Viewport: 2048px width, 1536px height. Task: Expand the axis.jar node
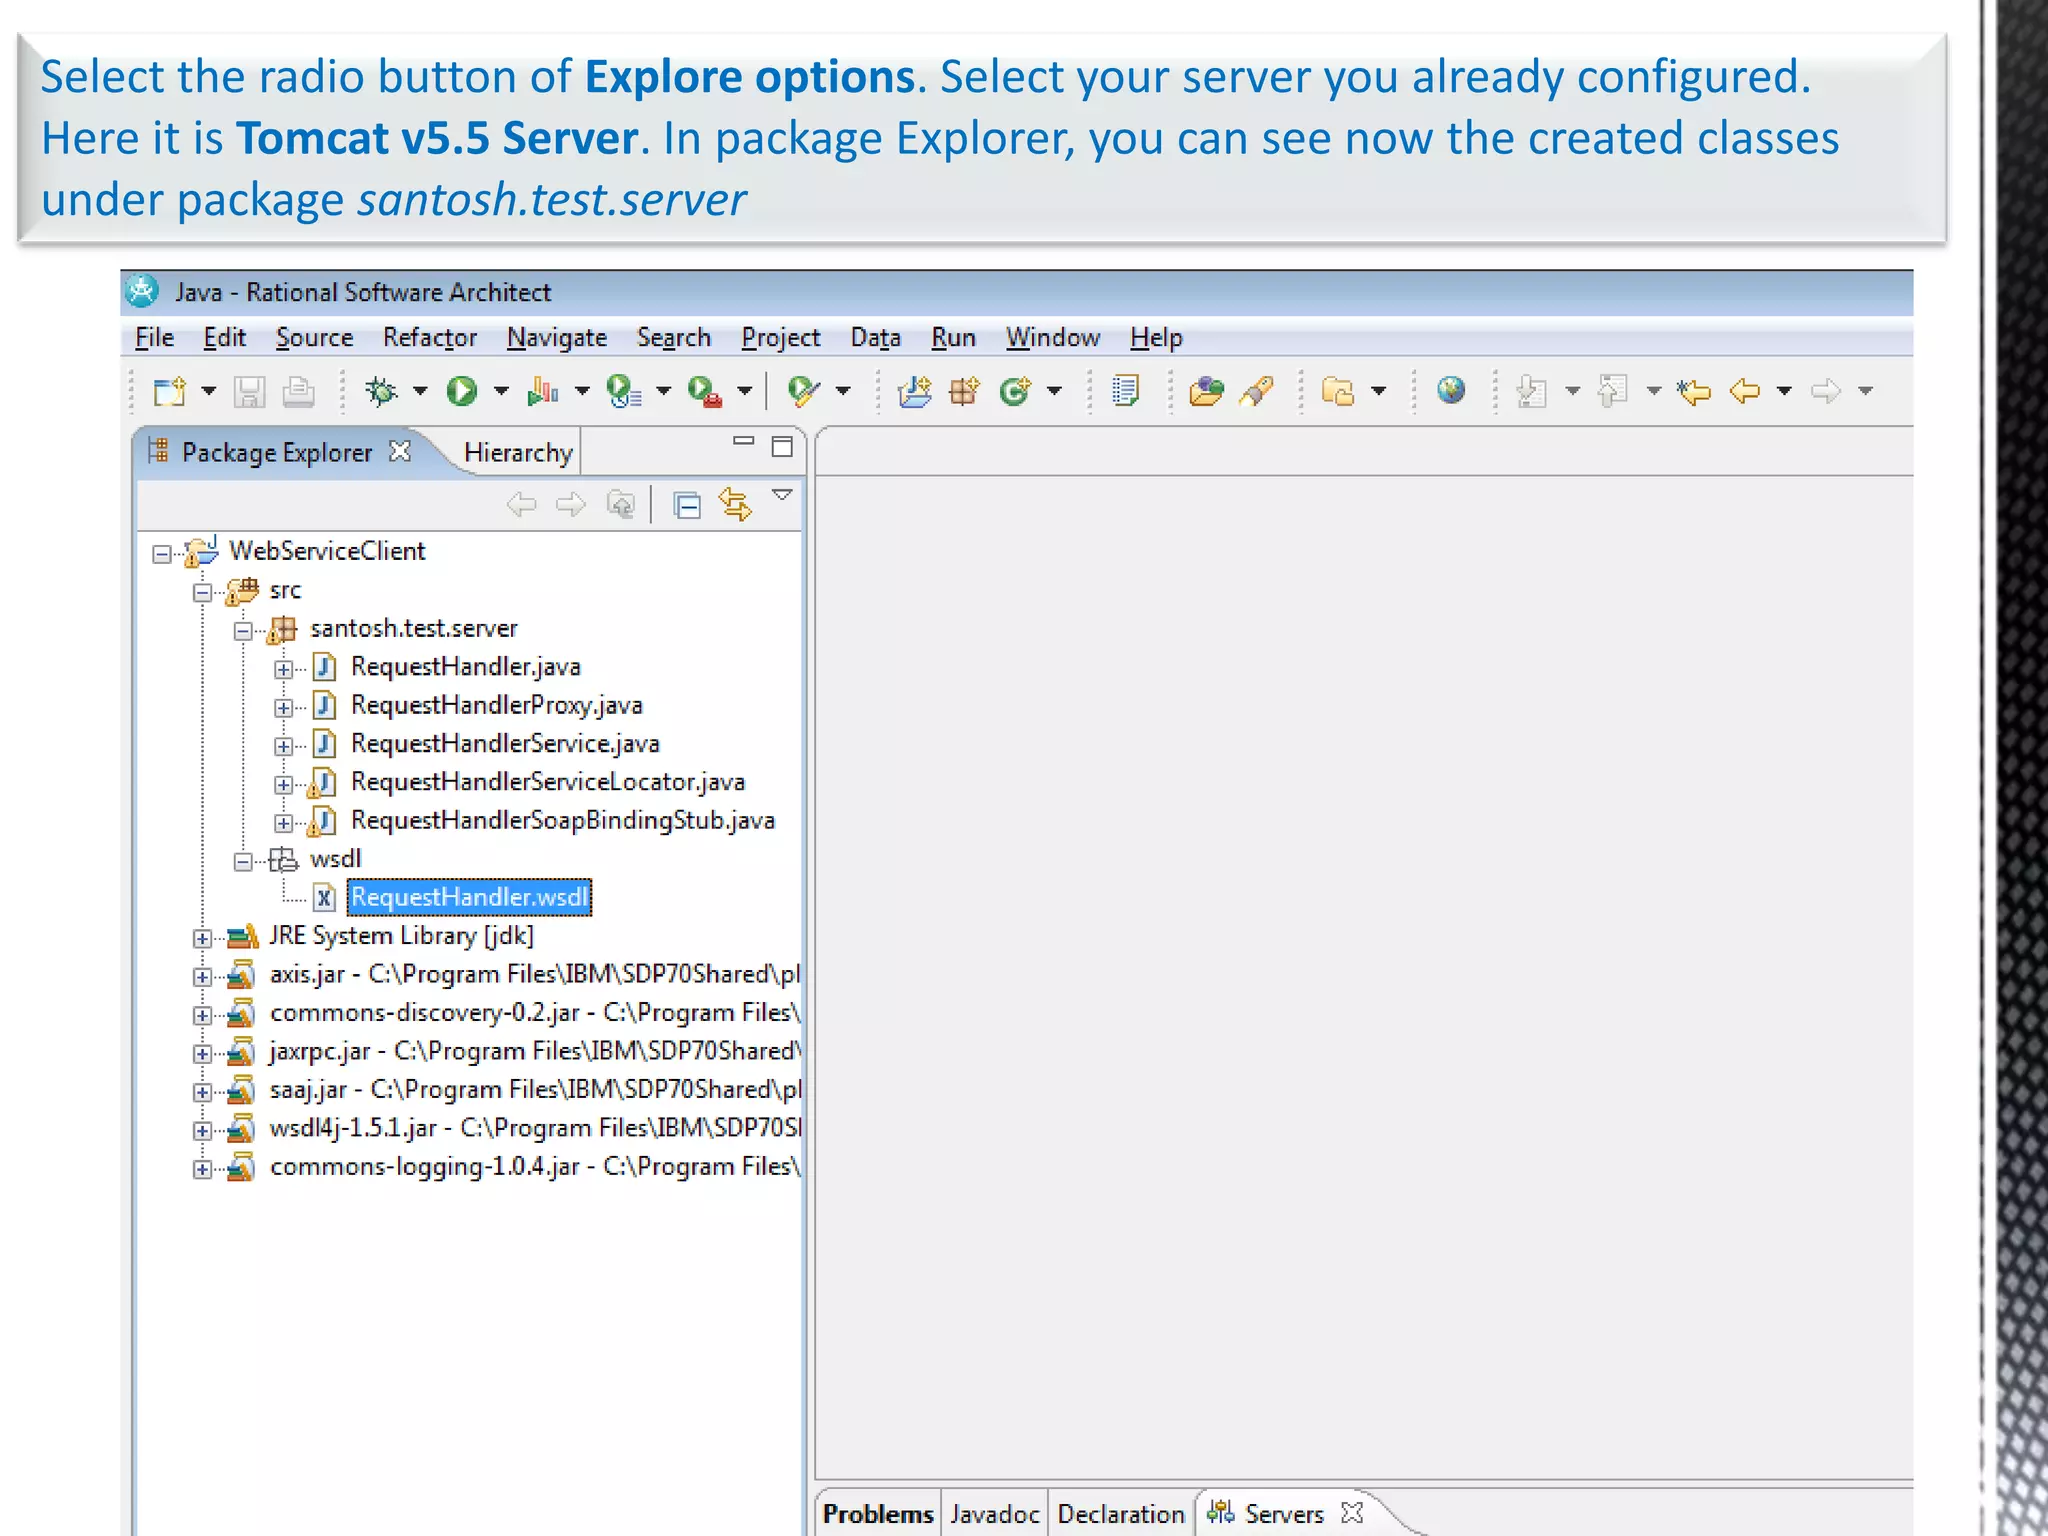tap(202, 977)
